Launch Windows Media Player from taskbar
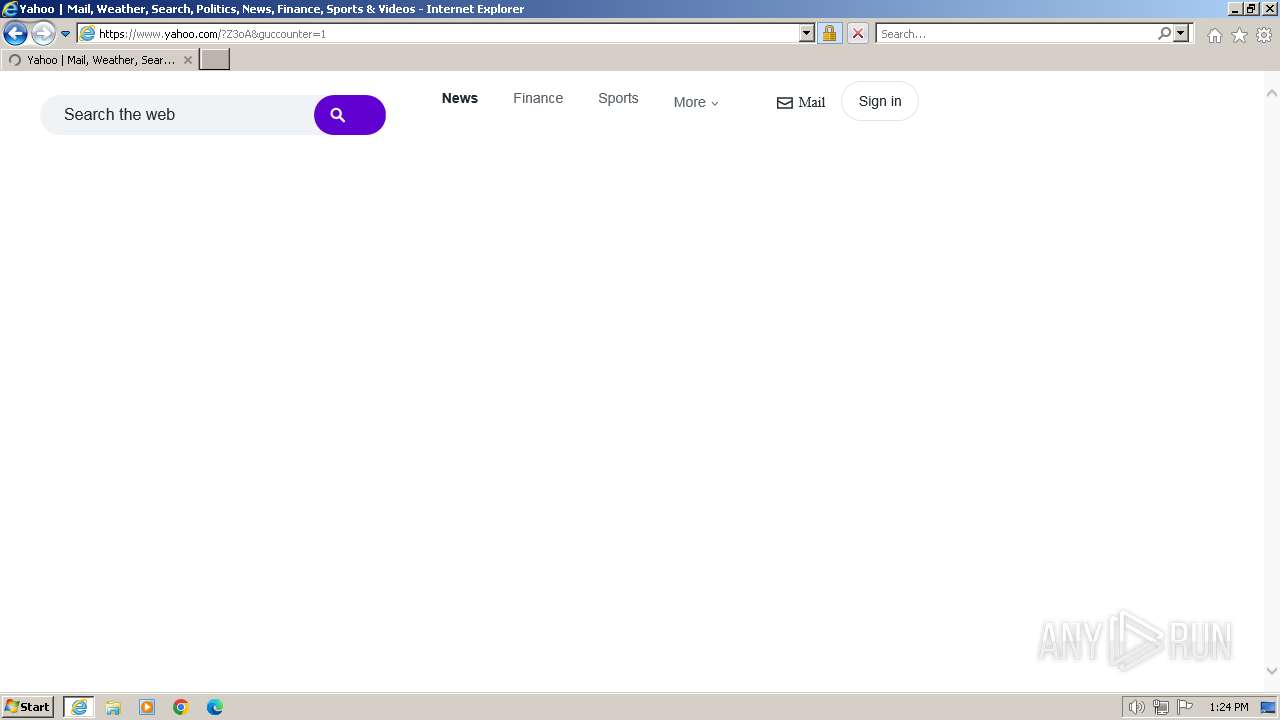 [x=147, y=707]
